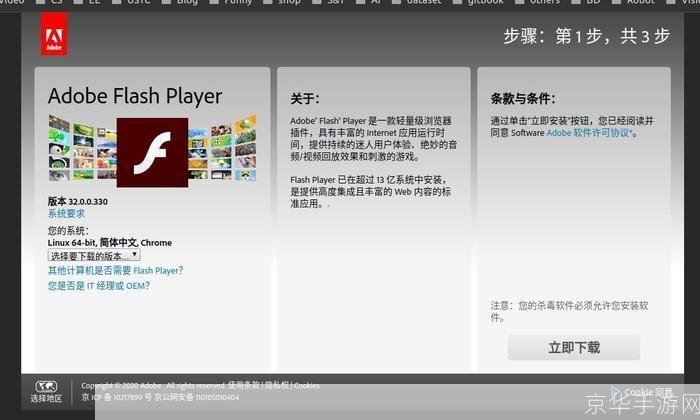Click the '步骤: 第 1 步, 共 3 步' text
Viewport: 700px width, 420px height.
tap(587, 36)
